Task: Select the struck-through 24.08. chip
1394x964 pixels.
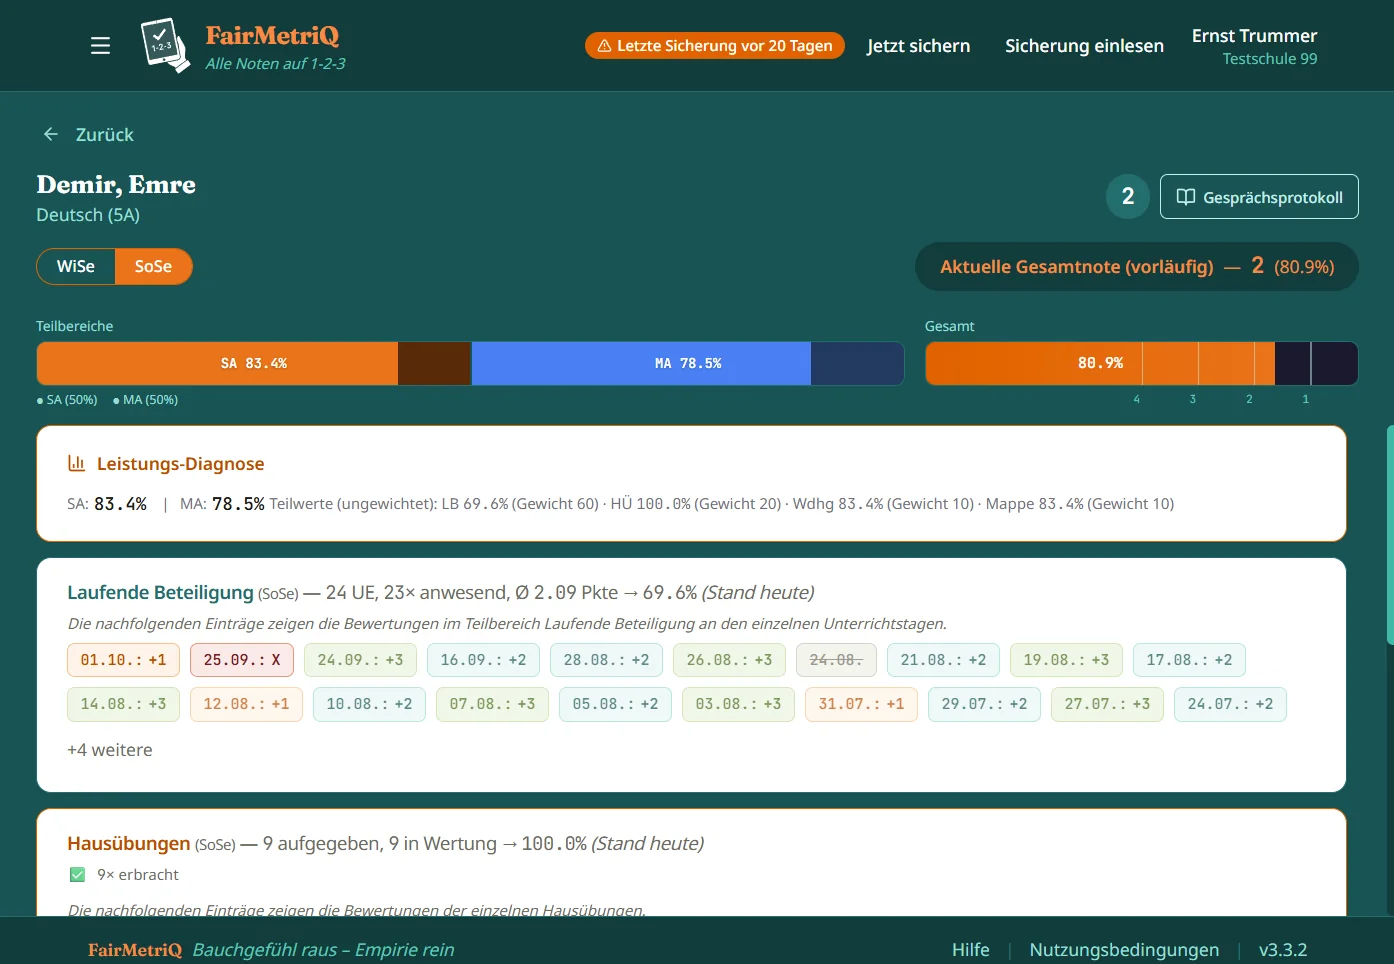Action: coord(836,660)
